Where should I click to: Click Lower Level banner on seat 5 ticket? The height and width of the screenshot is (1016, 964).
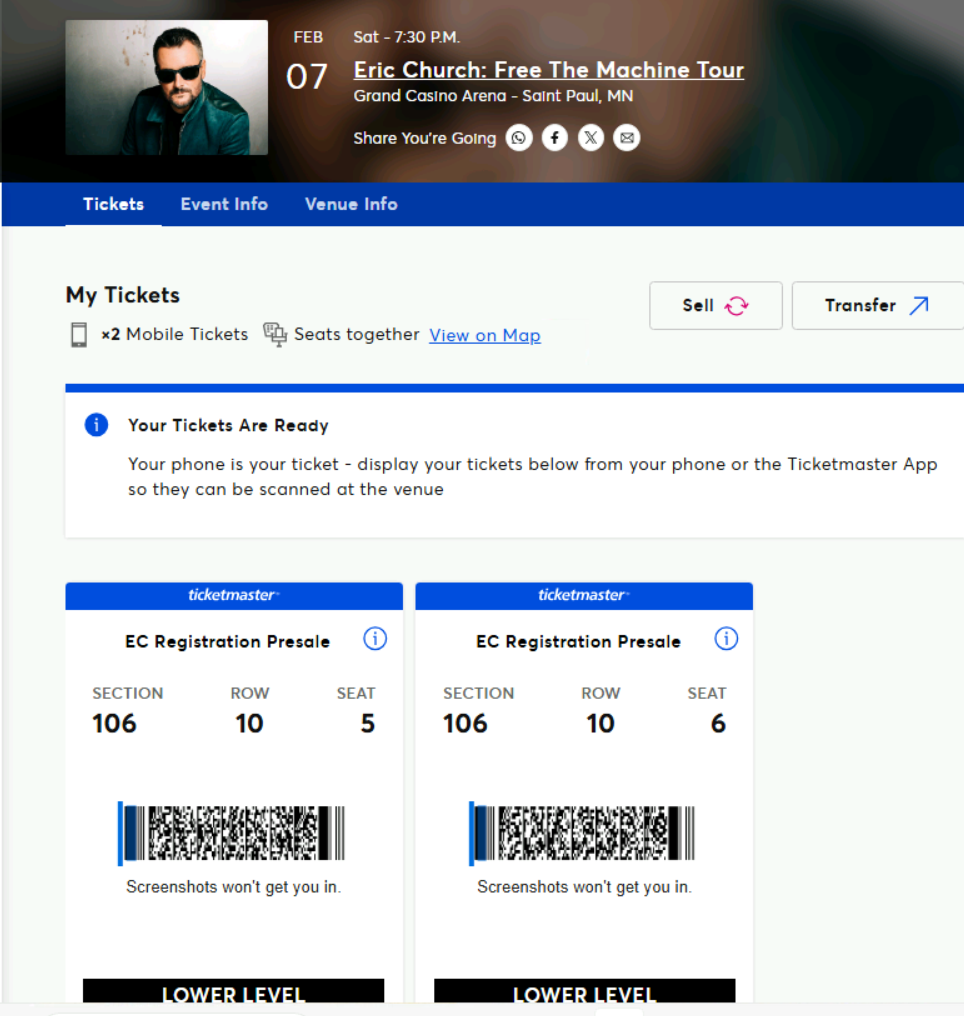(x=233, y=991)
